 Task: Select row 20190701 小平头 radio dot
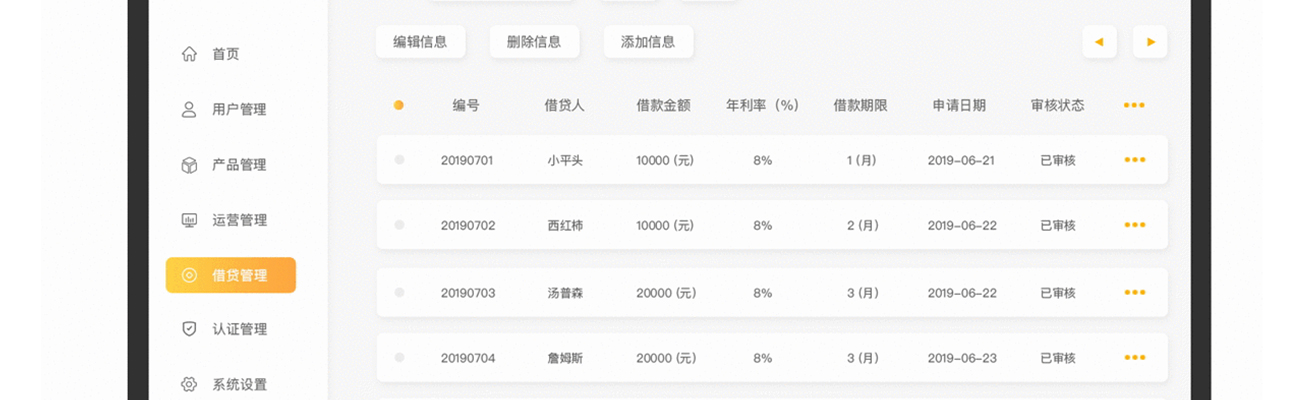tap(399, 159)
